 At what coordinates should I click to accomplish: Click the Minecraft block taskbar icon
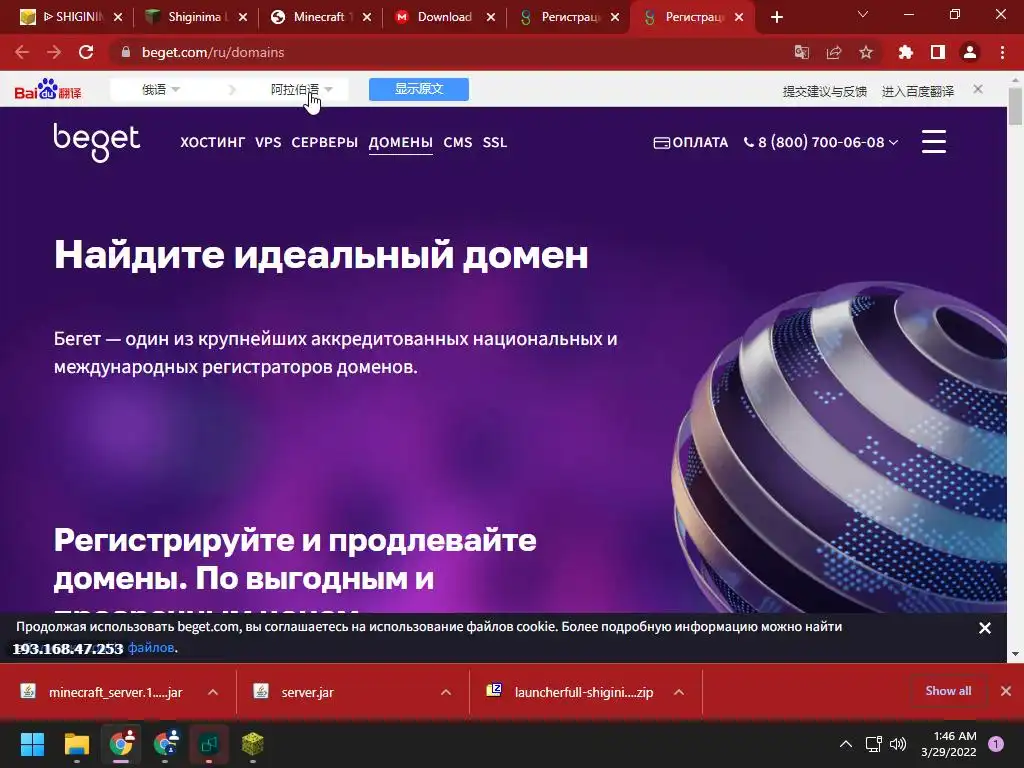(x=253, y=744)
